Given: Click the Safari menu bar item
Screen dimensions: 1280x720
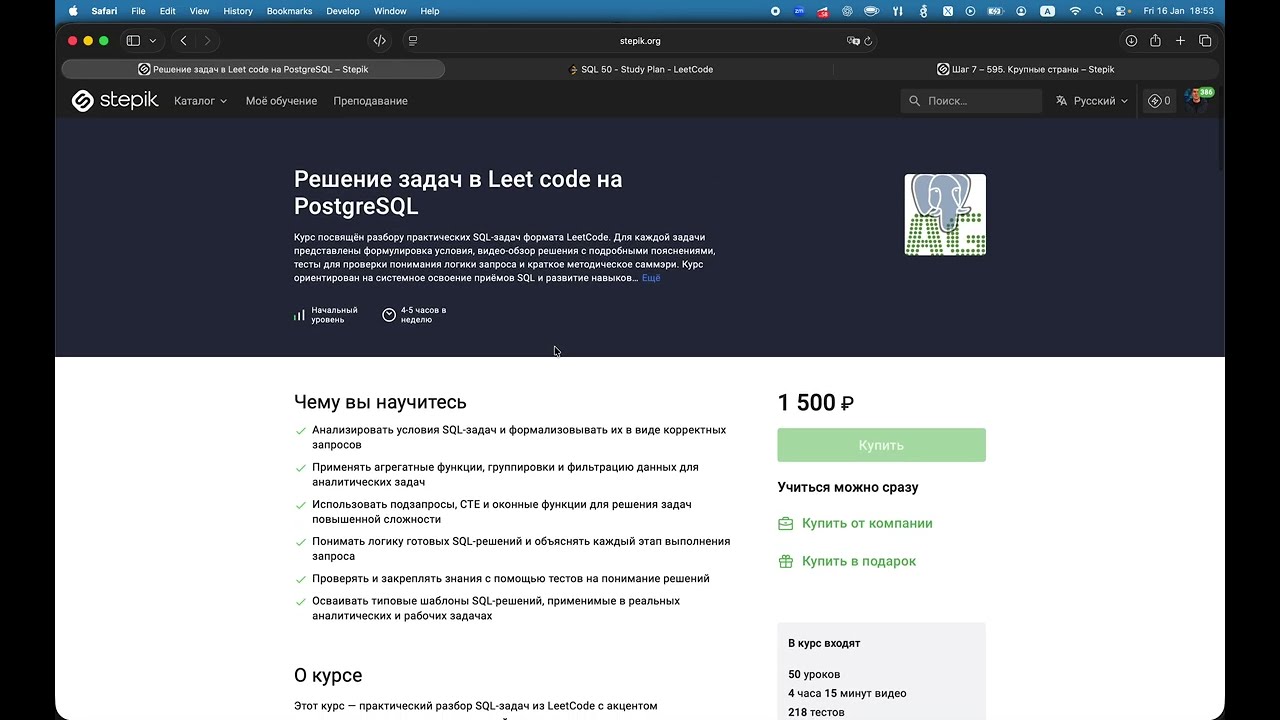Looking at the screenshot, I should click(x=104, y=11).
